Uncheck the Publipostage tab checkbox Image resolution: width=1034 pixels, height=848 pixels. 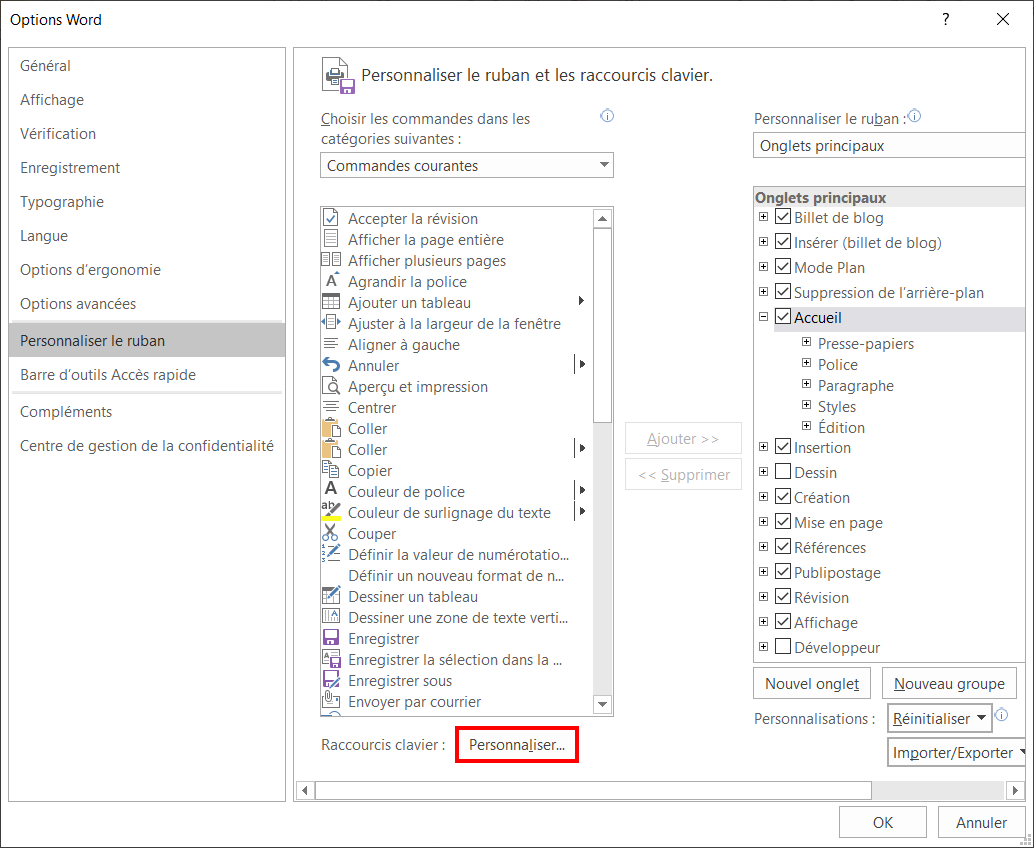point(783,571)
